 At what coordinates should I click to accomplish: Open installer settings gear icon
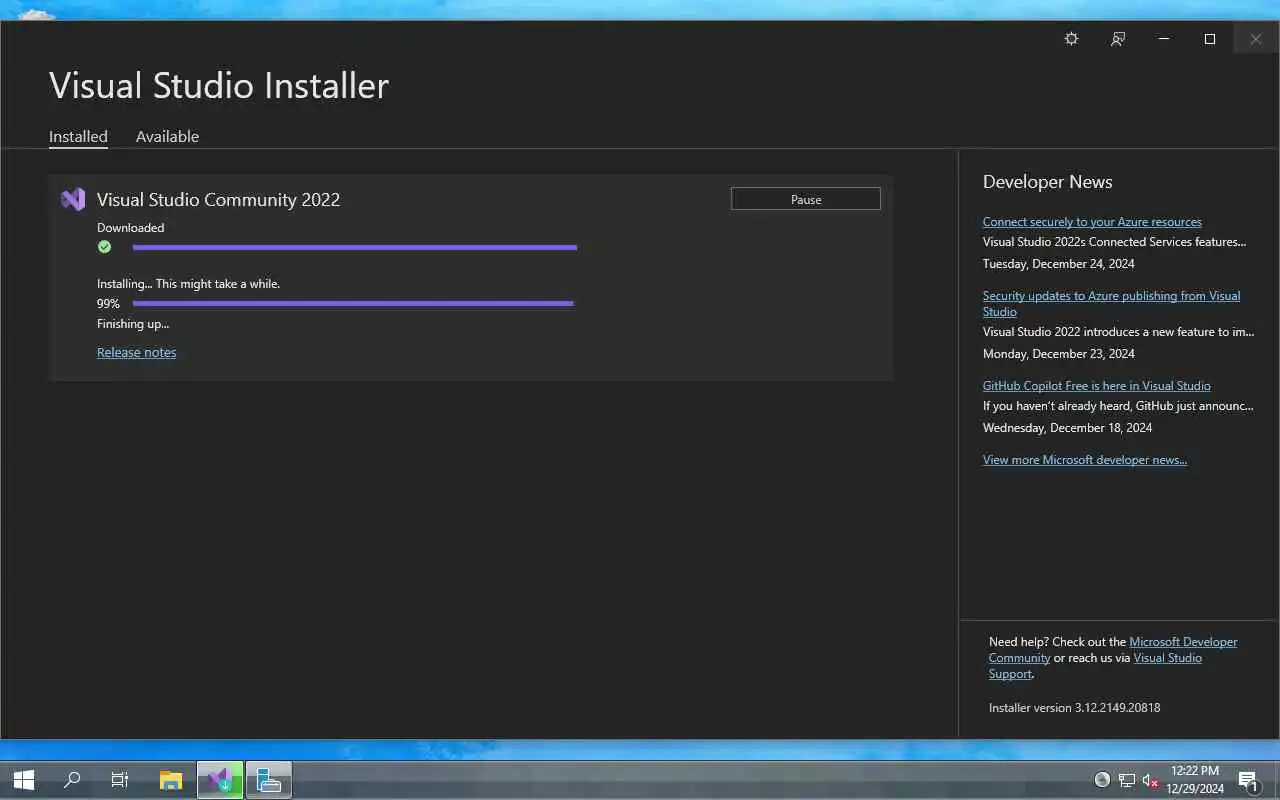(x=1071, y=39)
